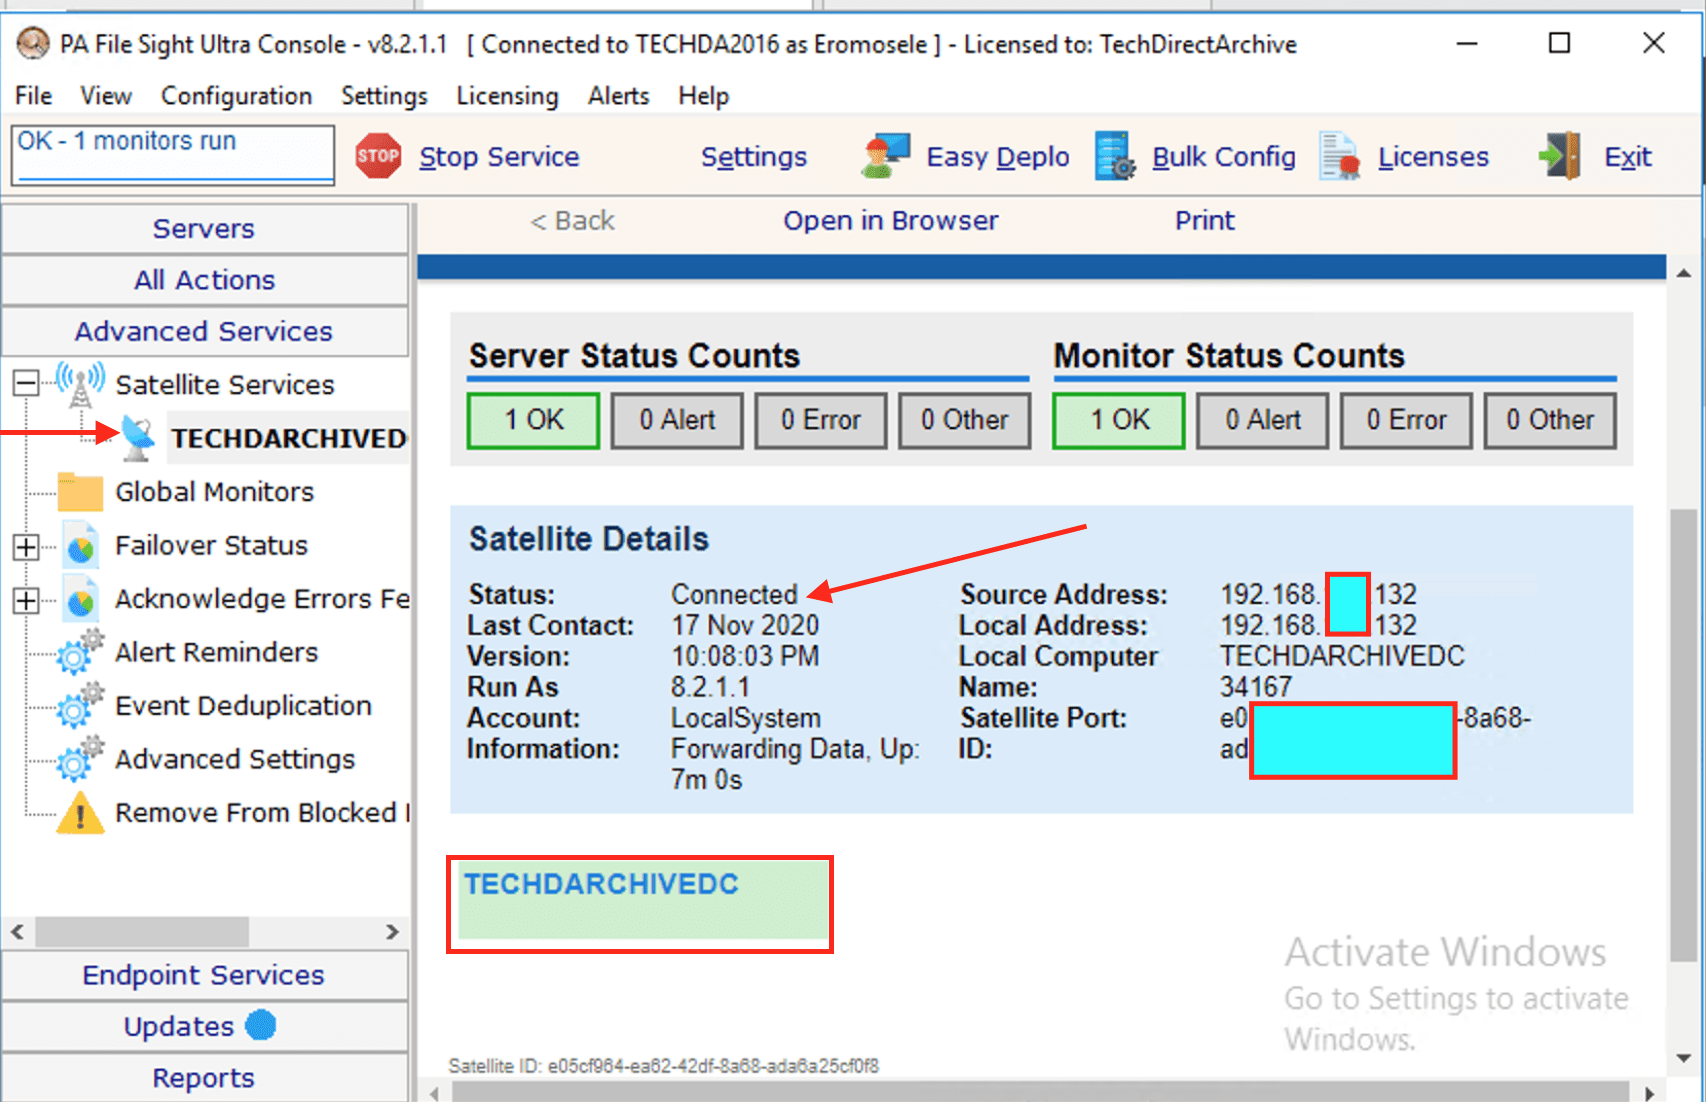
Task: Collapse the Satellite Services tree node
Action: tap(26, 384)
